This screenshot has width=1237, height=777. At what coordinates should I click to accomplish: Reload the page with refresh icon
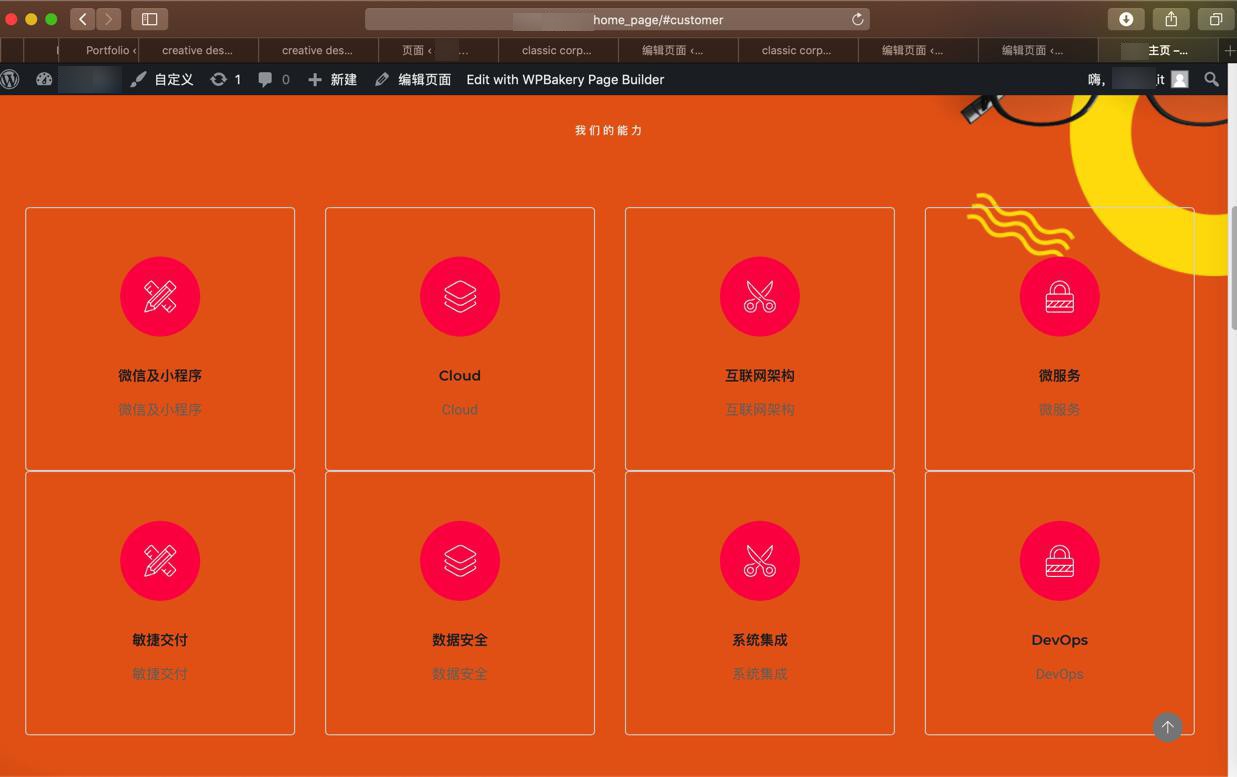[857, 19]
